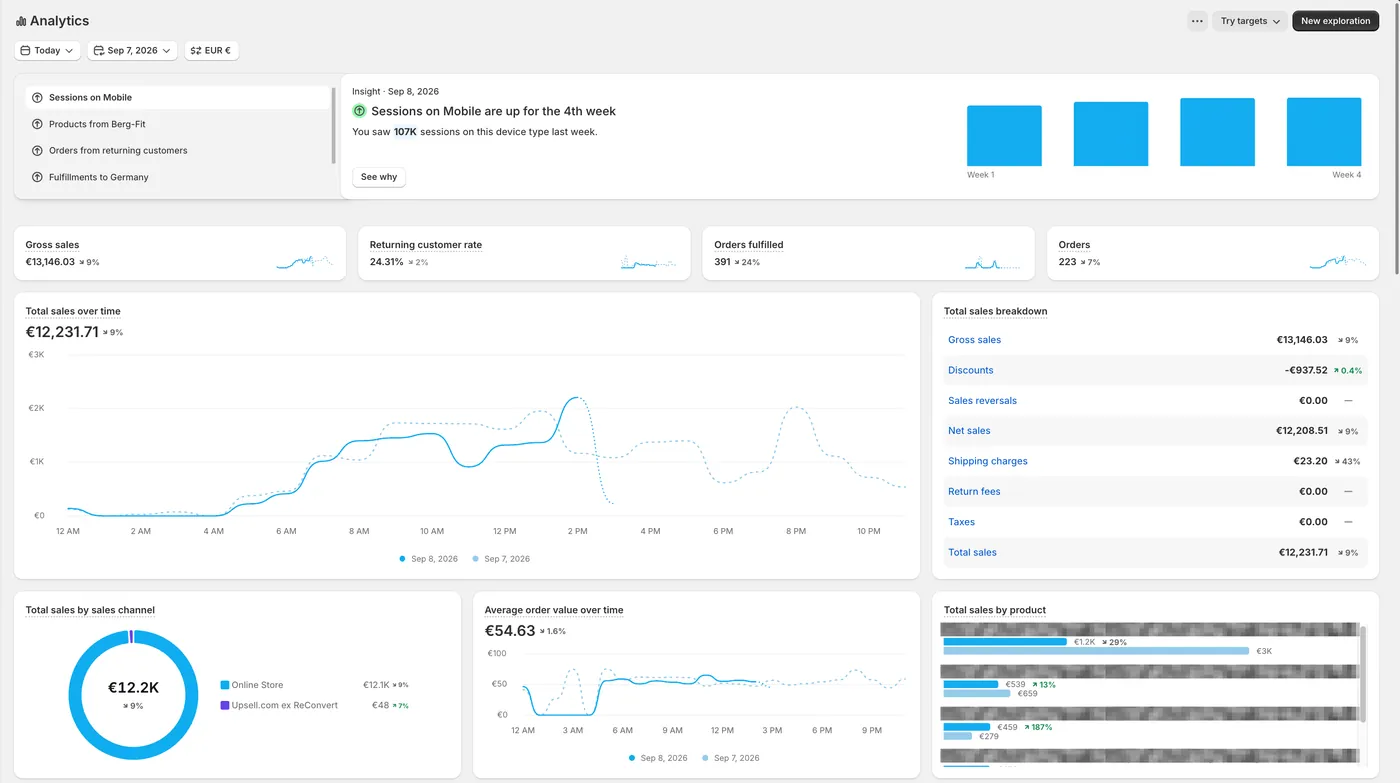Viewport: 1400px width, 783px height.
Task: Open the Average order value over time title
Action: coord(554,610)
